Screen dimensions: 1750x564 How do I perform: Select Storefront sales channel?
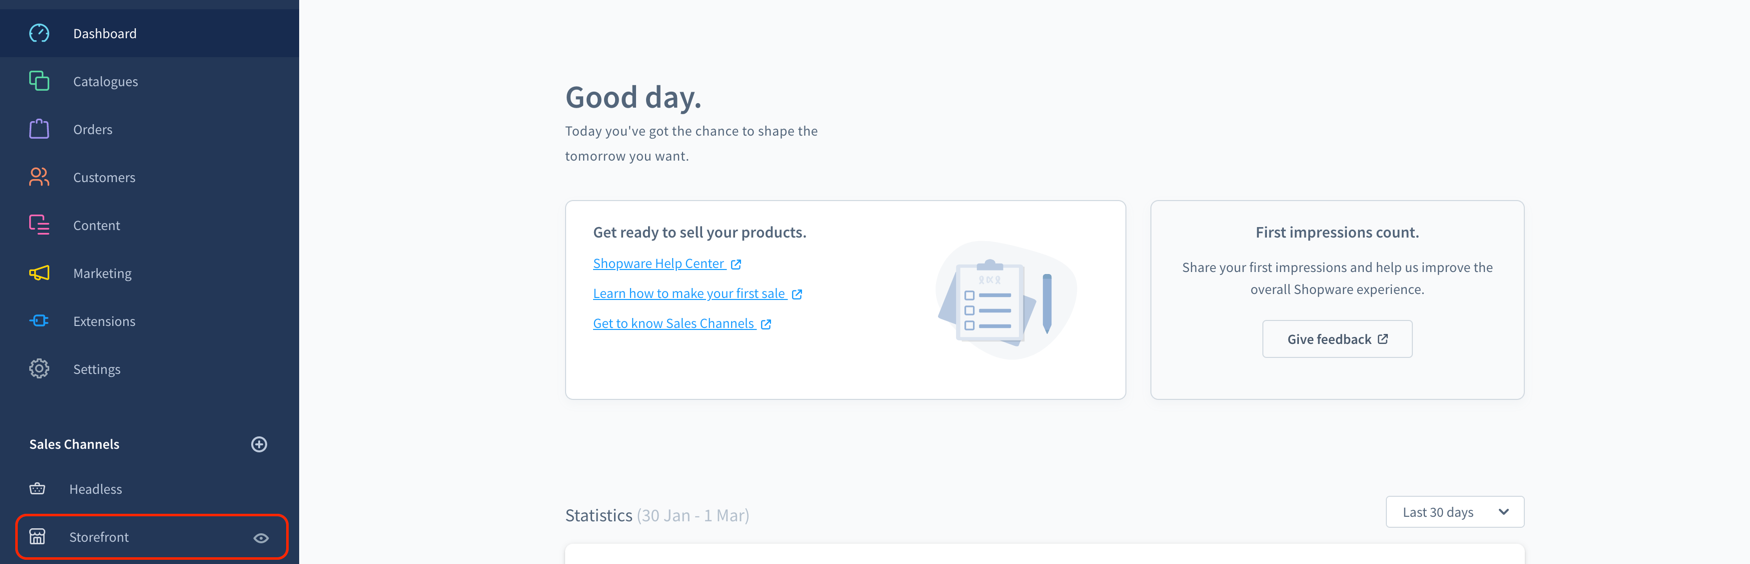tap(99, 537)
